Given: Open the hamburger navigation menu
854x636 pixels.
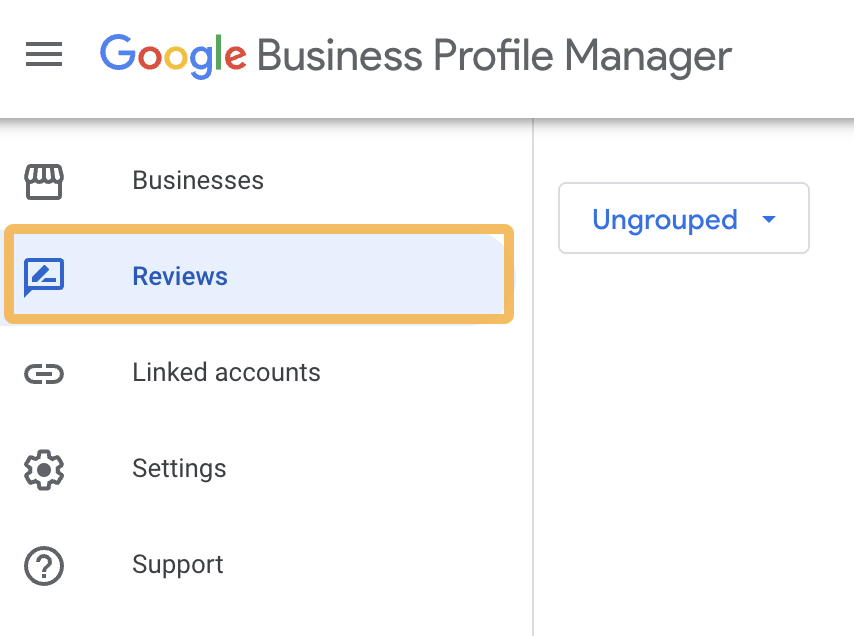Looking at the screenshot, I should pos(43,55).
